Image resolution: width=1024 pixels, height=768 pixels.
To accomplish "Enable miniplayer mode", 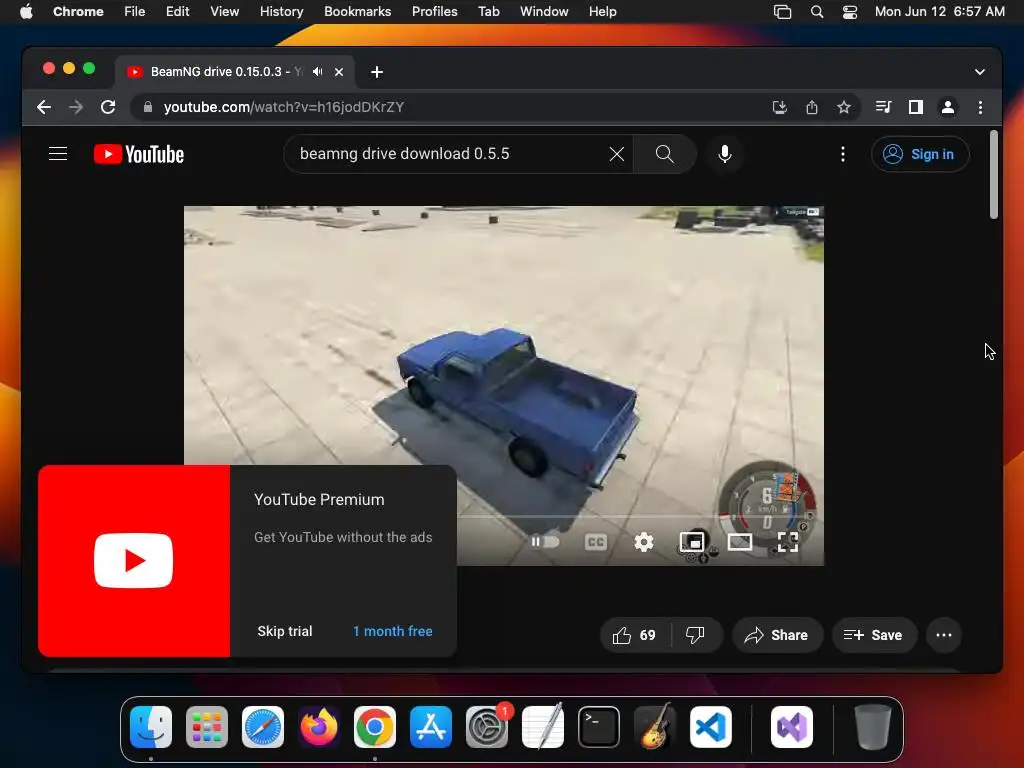I will tap(692, 541).
